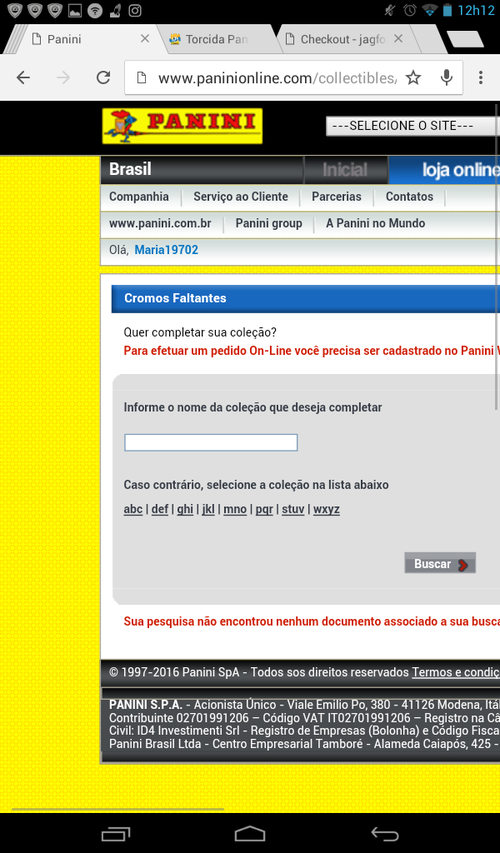Screen dimensions: 500x853
Task: Close the Panini tab
Action: click(x=145, y=39)
